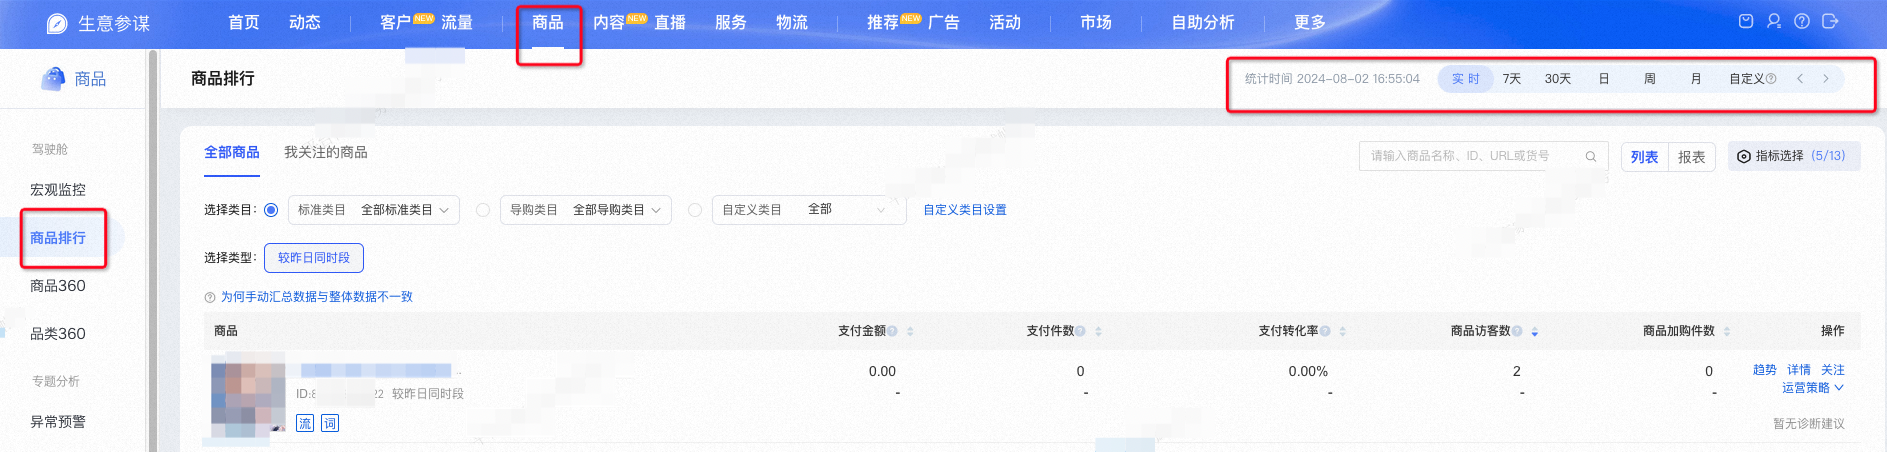Image resolution: width=1887 pixels, height=452 pixels.
Task: Switch time range to 7天
Action: pos(1512,79)
